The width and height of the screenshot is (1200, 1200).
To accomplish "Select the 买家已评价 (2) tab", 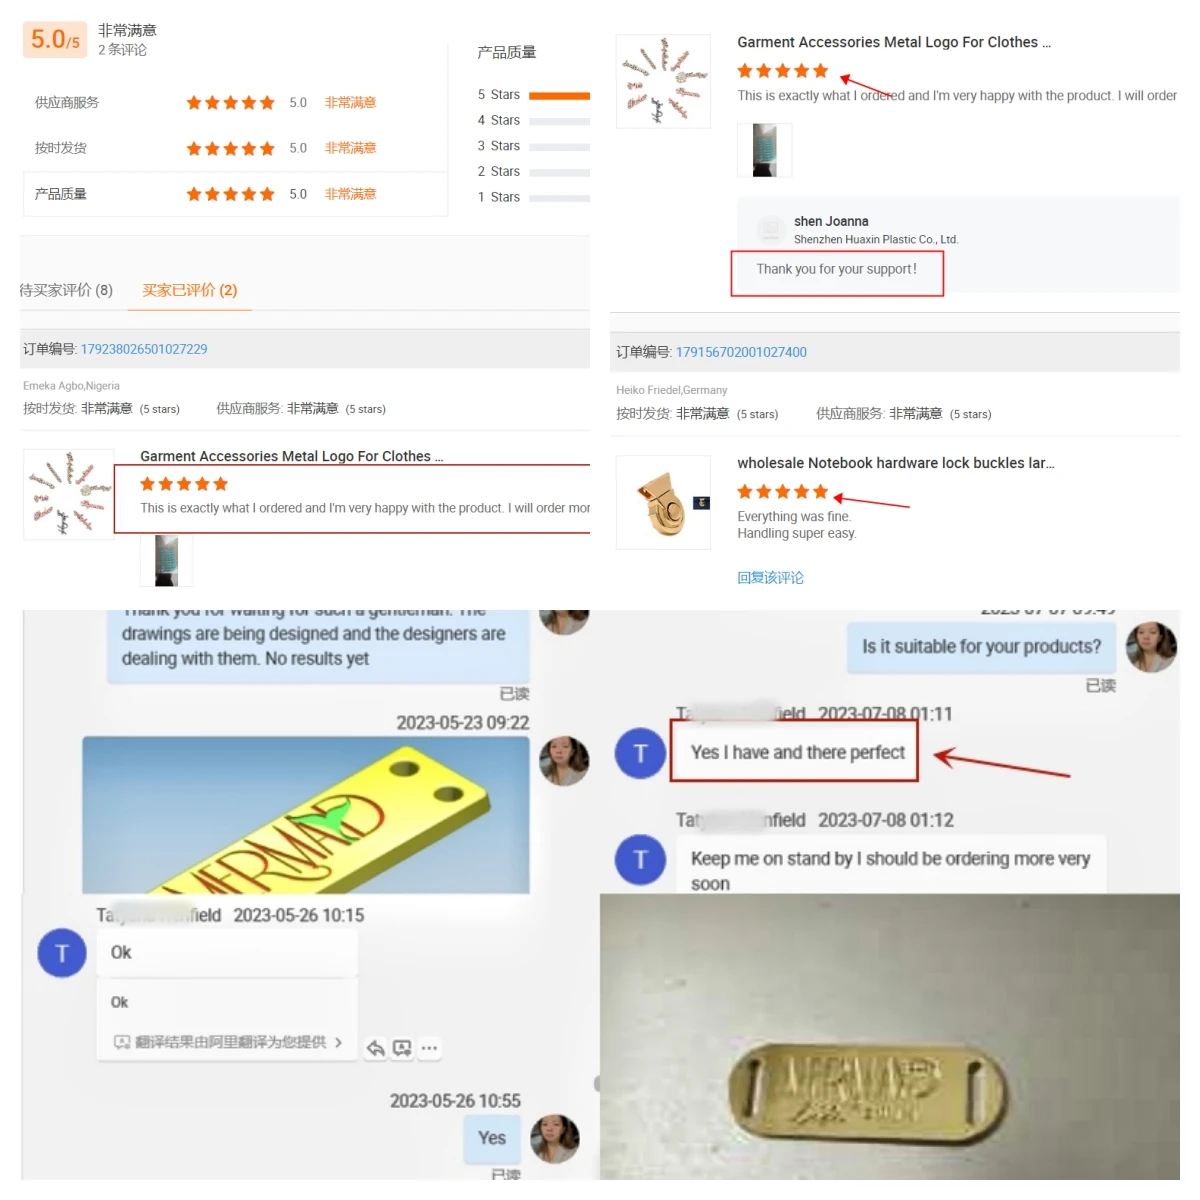I will 189,290.
